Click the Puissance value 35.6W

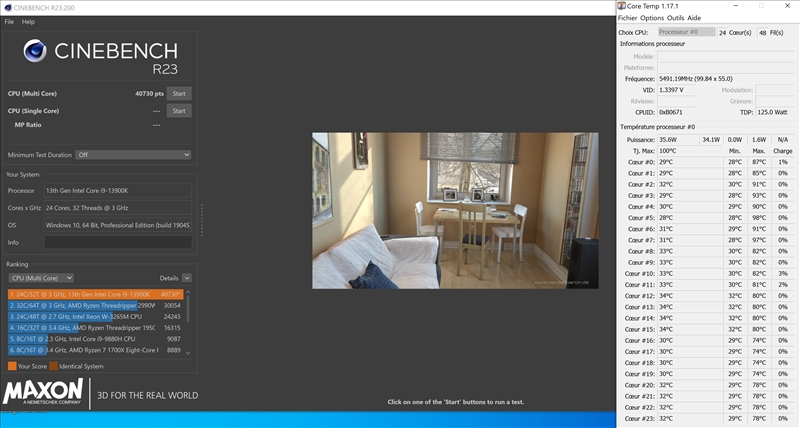tap(678, 140)
